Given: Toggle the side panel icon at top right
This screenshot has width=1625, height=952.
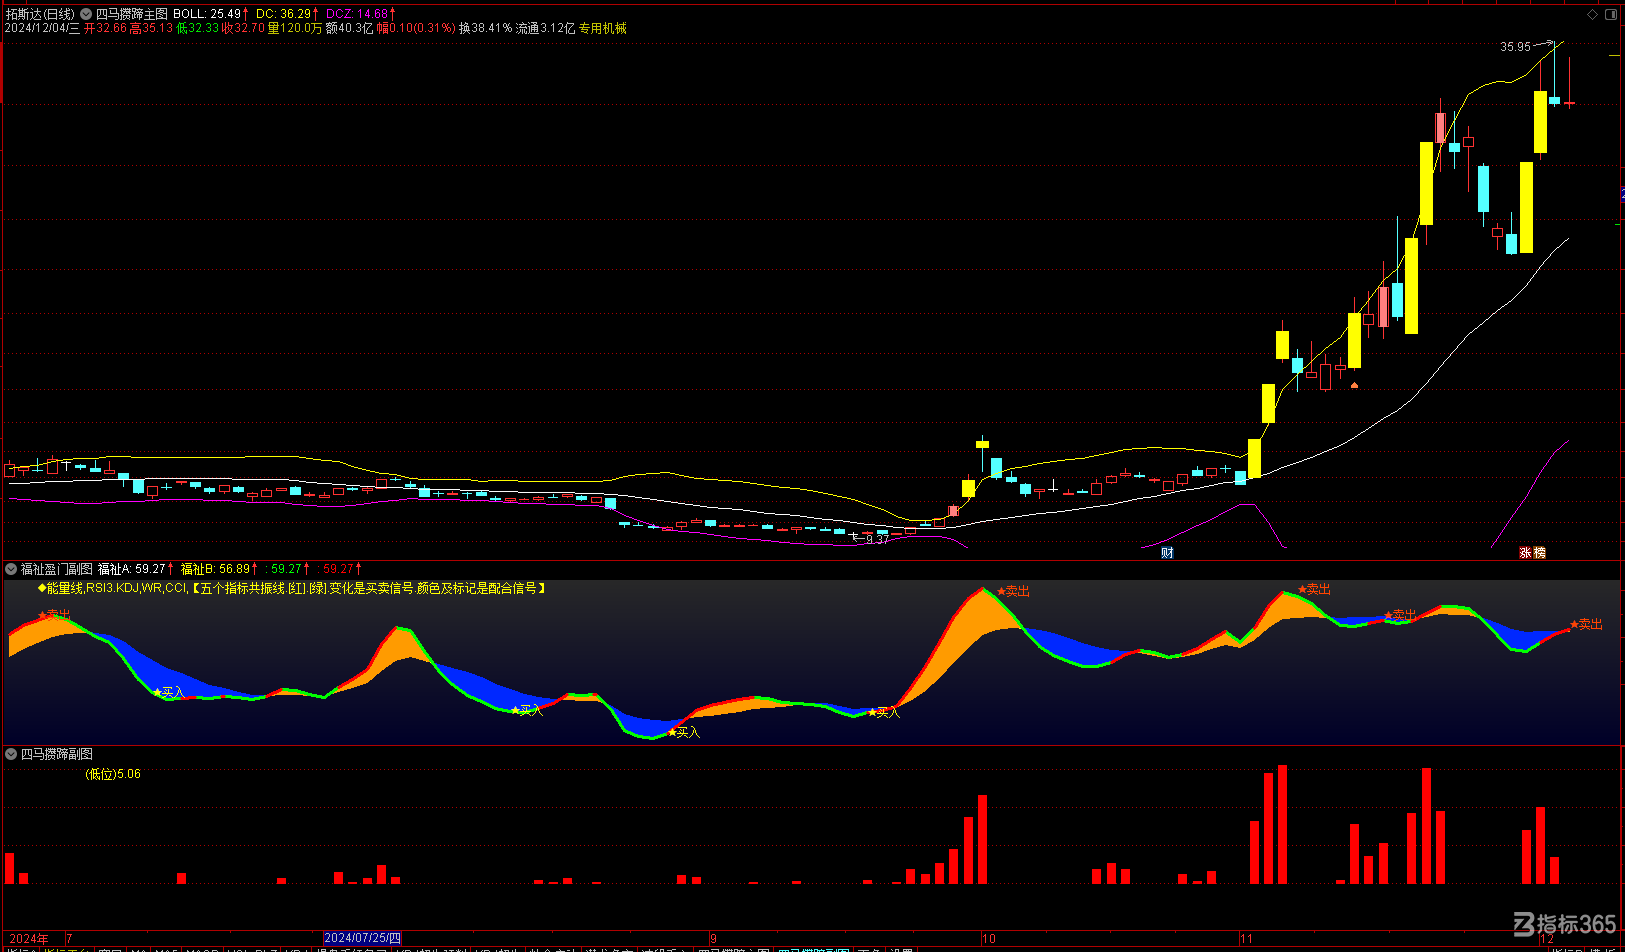Looking at the screenshot, I should tap(1610, 14).
